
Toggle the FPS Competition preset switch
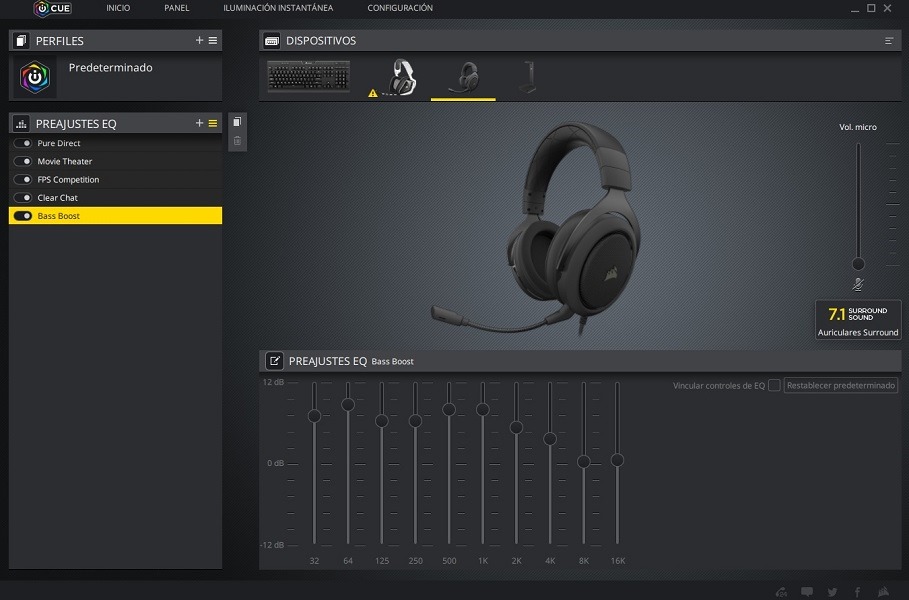tap(23, 180)
